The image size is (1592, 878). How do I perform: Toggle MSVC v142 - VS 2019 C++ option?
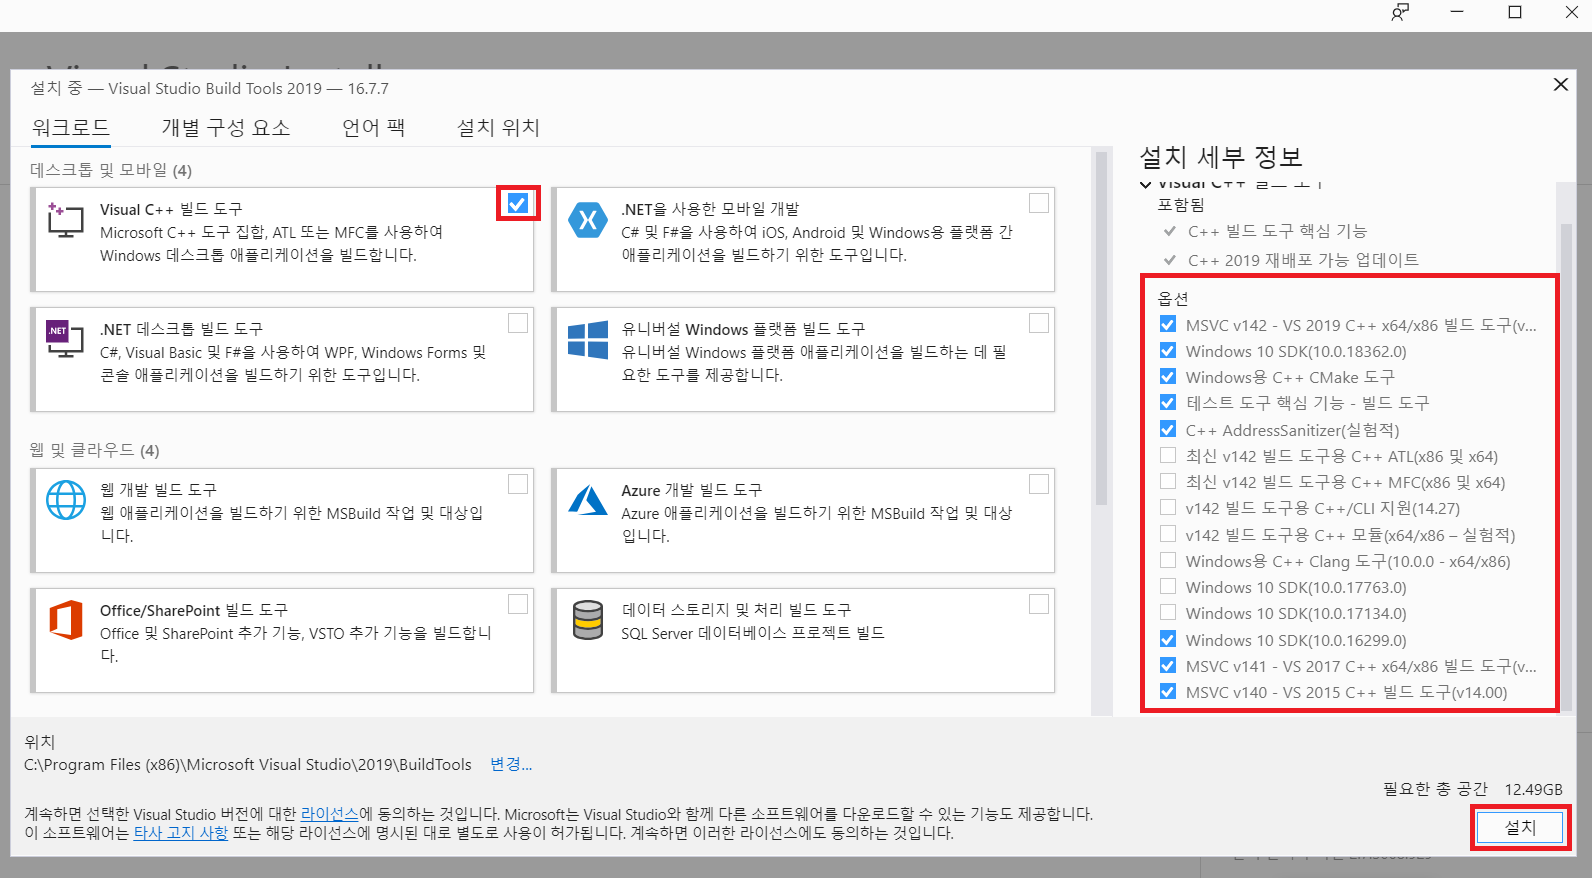(x=1168, y=324)
